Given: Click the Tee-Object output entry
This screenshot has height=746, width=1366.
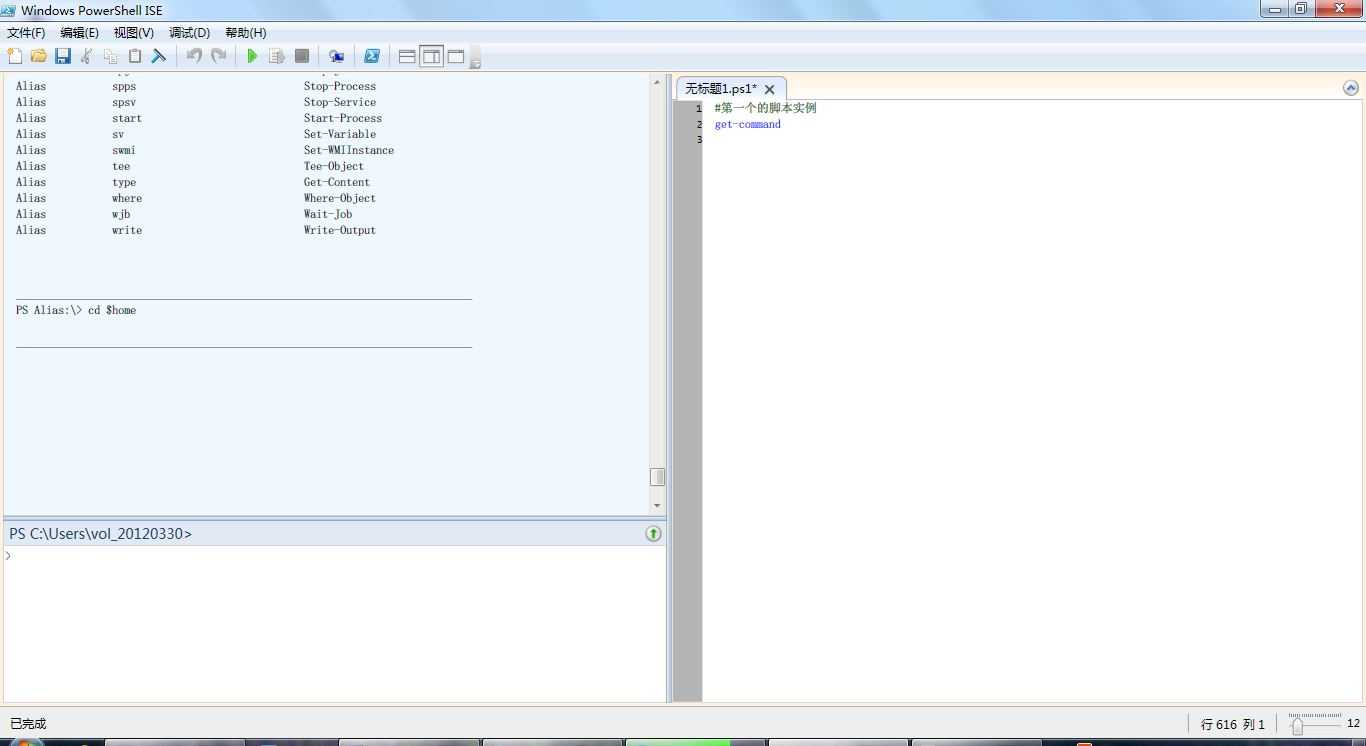Looking at the screenshot, I should point(334,166).
